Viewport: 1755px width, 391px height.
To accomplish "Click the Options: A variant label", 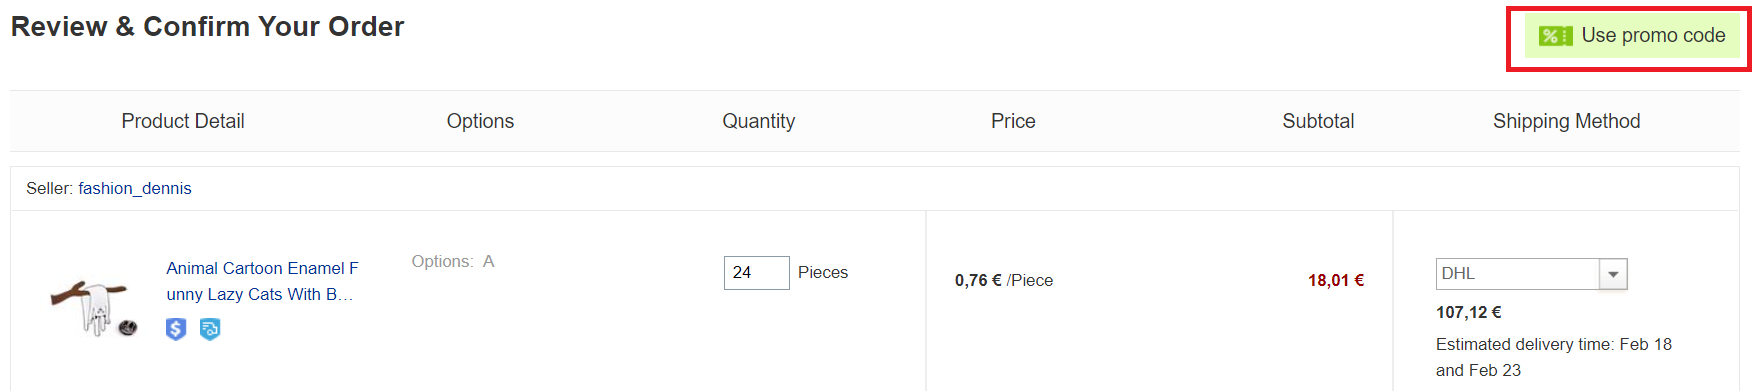I will (x=453, y=261).
